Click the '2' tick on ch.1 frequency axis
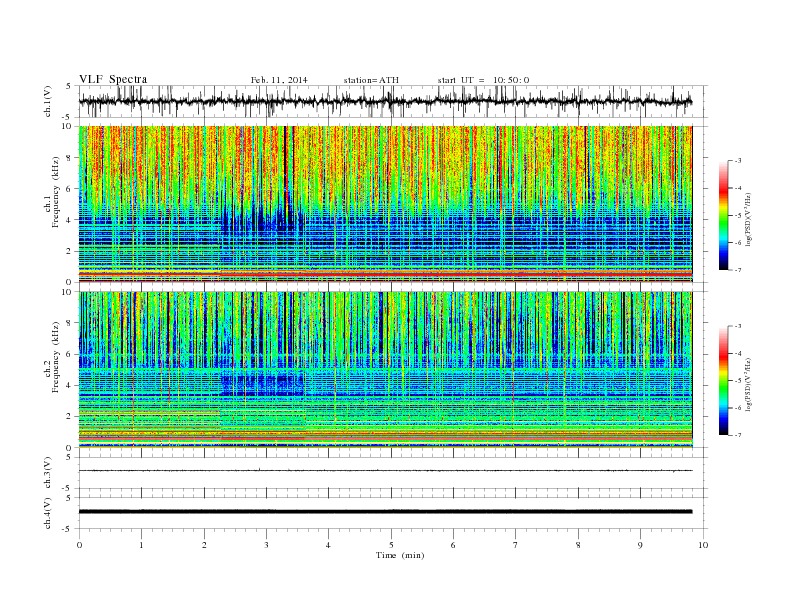Image resolution: width=792 pixels, height=612 pixels. (x=69, y=251)
